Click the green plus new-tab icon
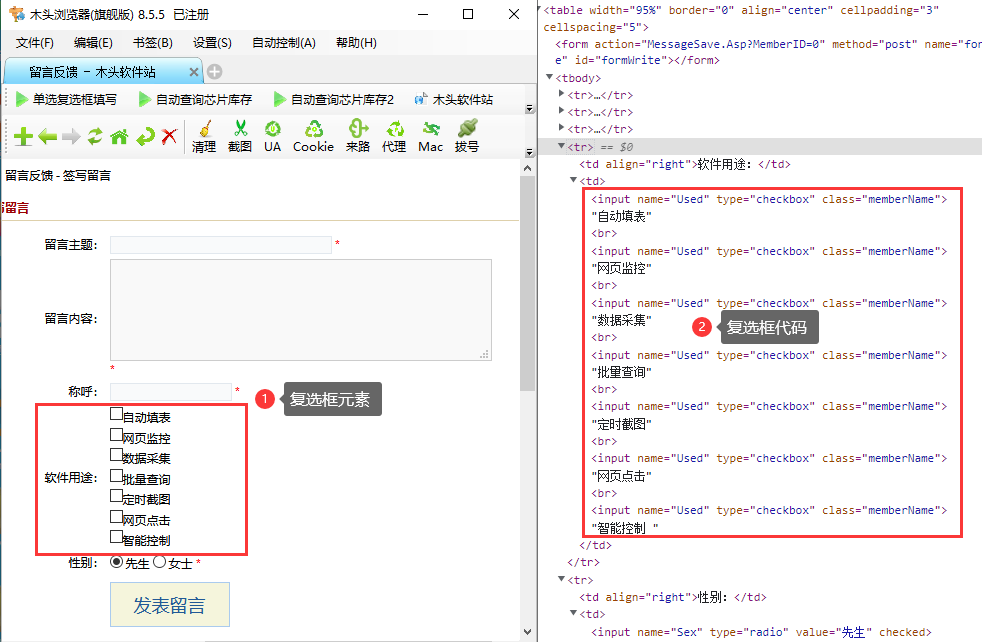This screenshot has width=982, height=642. (x=21, y=136)
